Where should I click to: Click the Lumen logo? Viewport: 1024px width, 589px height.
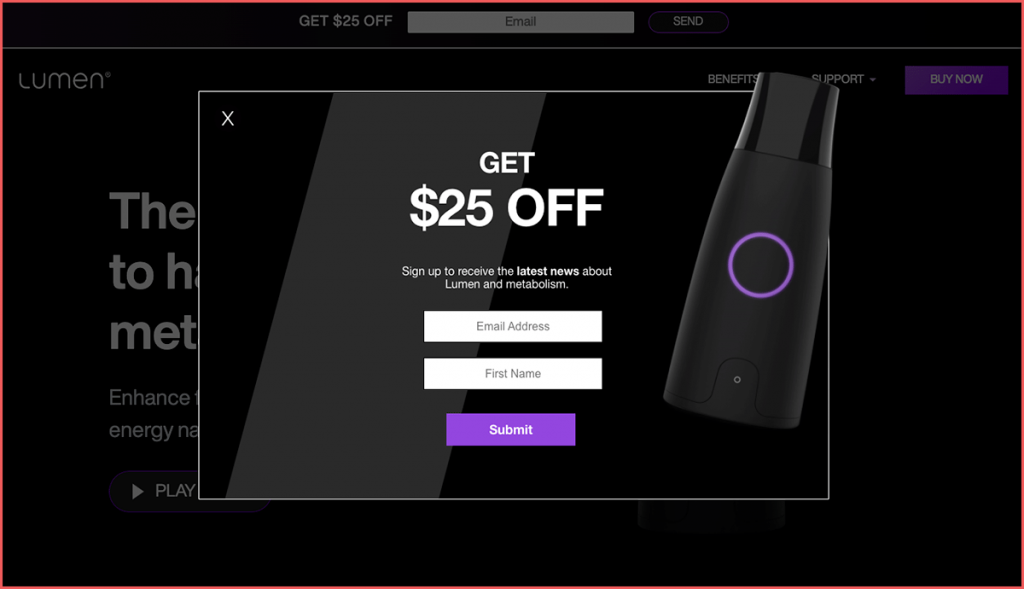[x=65, y=80]
